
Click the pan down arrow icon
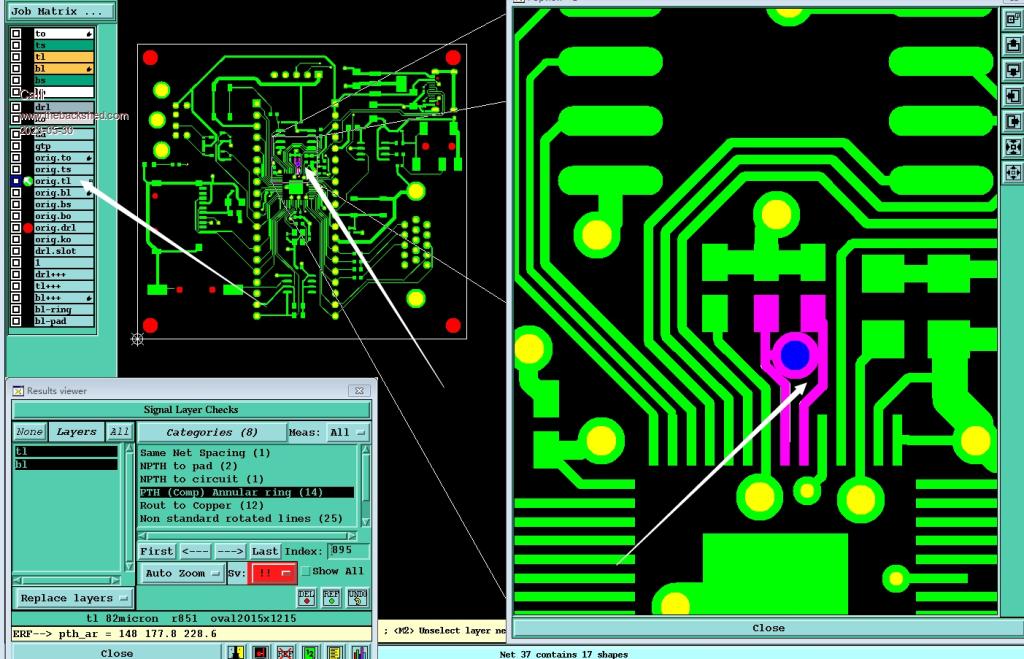1012,71
